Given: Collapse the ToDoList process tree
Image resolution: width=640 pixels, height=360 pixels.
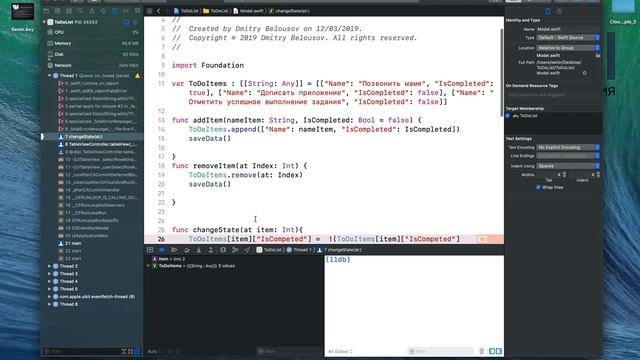Looking at the screenshot, I should coord(44,22).
